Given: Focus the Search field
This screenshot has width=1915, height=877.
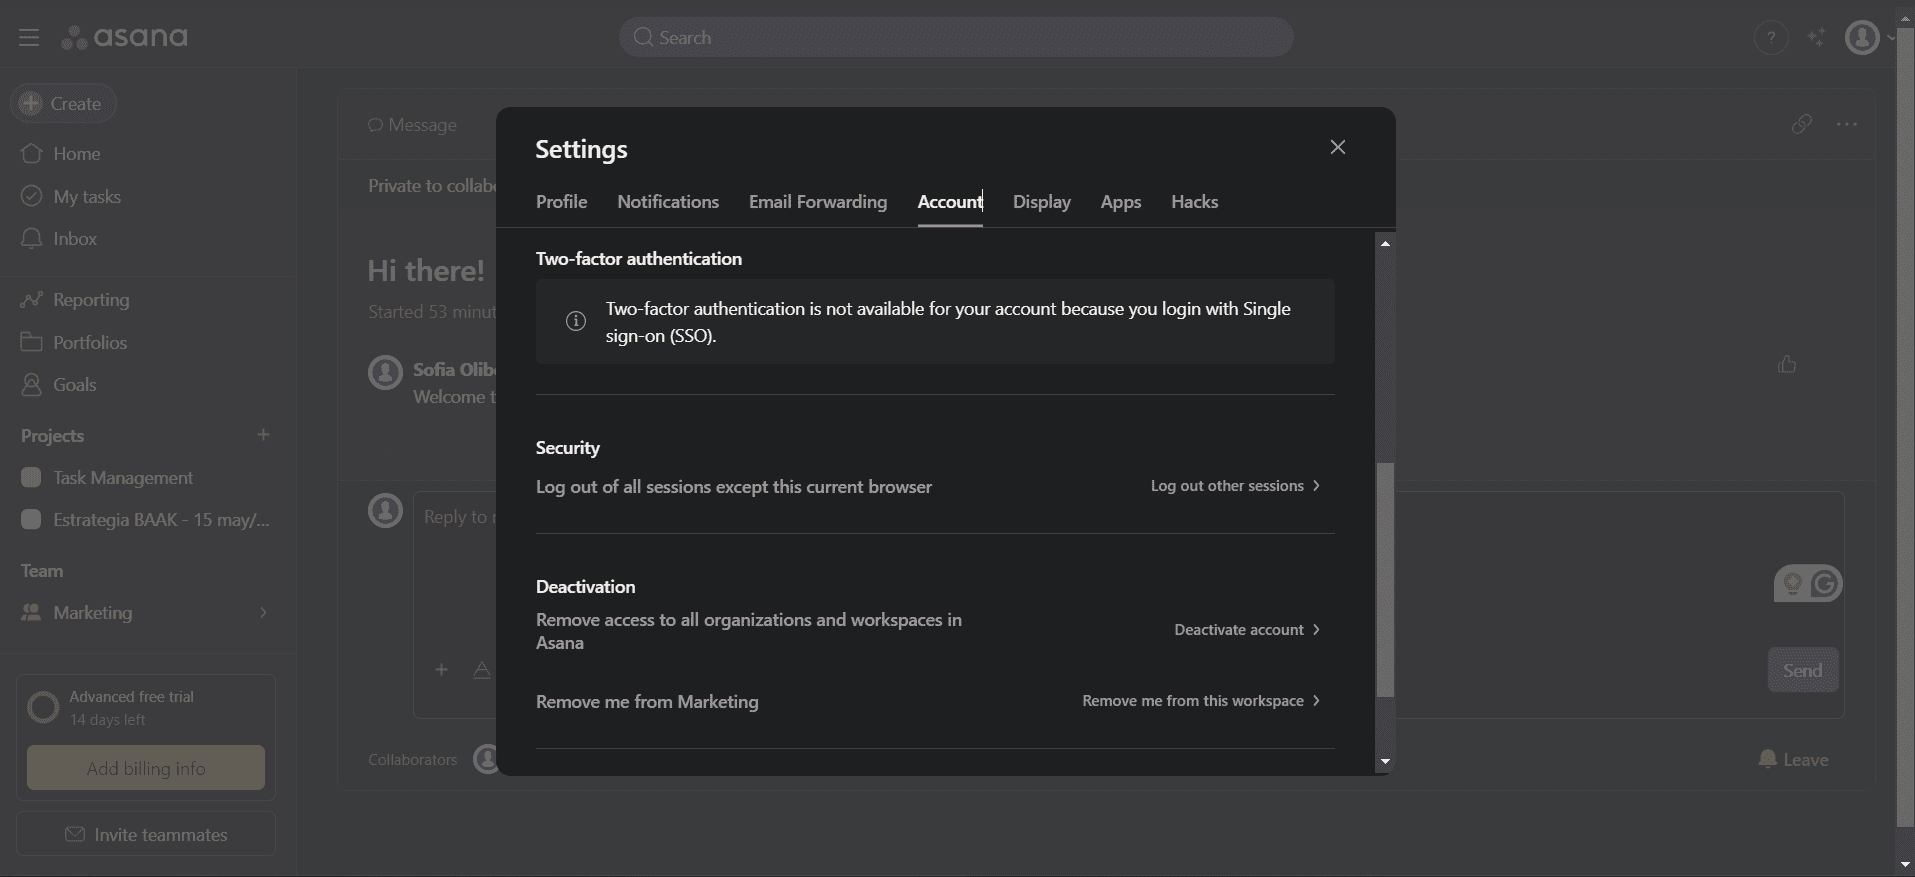Looking at the screenshot, I should [956, 37].
